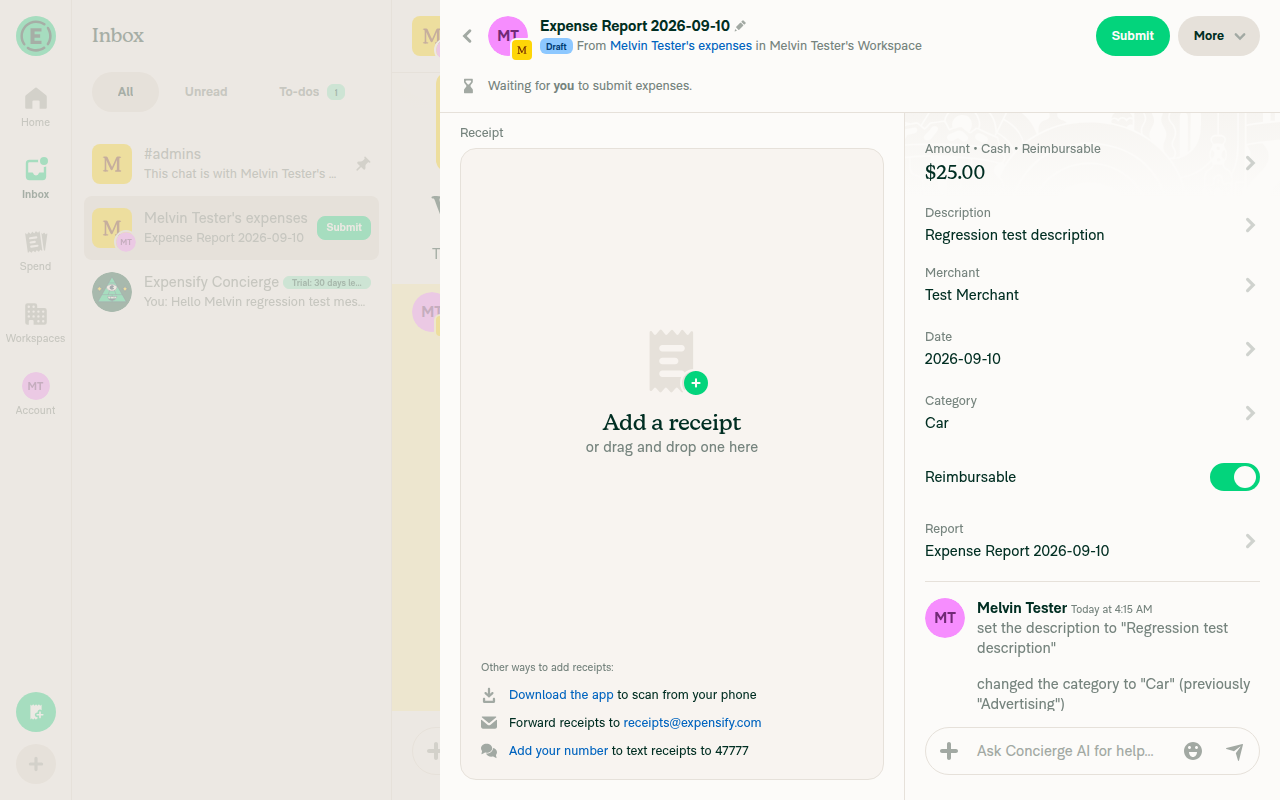Viewport: 1280px width, 800px height.
Task: Click the green create expense floating button
Action: tap(36, 712)
